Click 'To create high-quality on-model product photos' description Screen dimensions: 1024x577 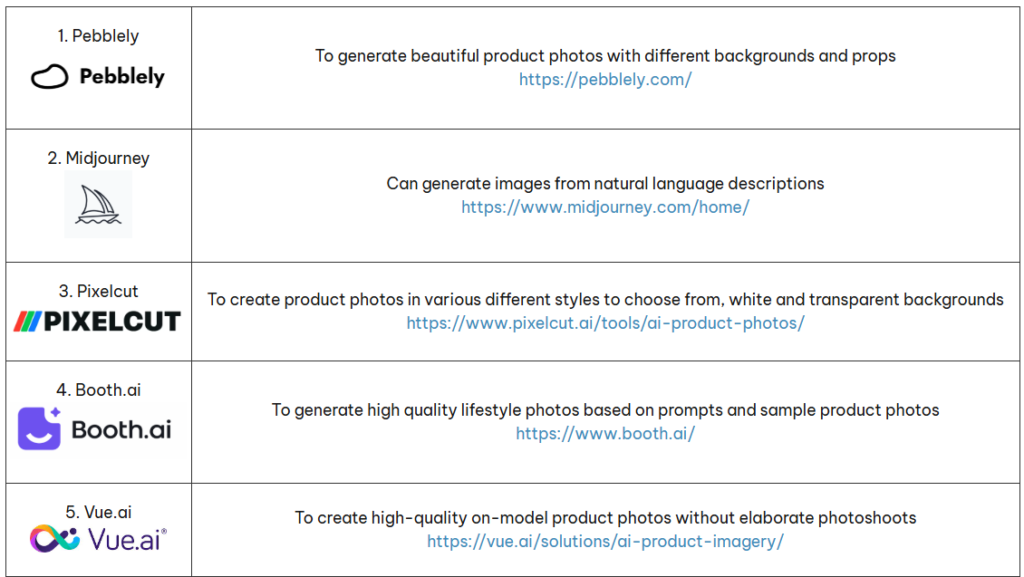pos(605,518)
